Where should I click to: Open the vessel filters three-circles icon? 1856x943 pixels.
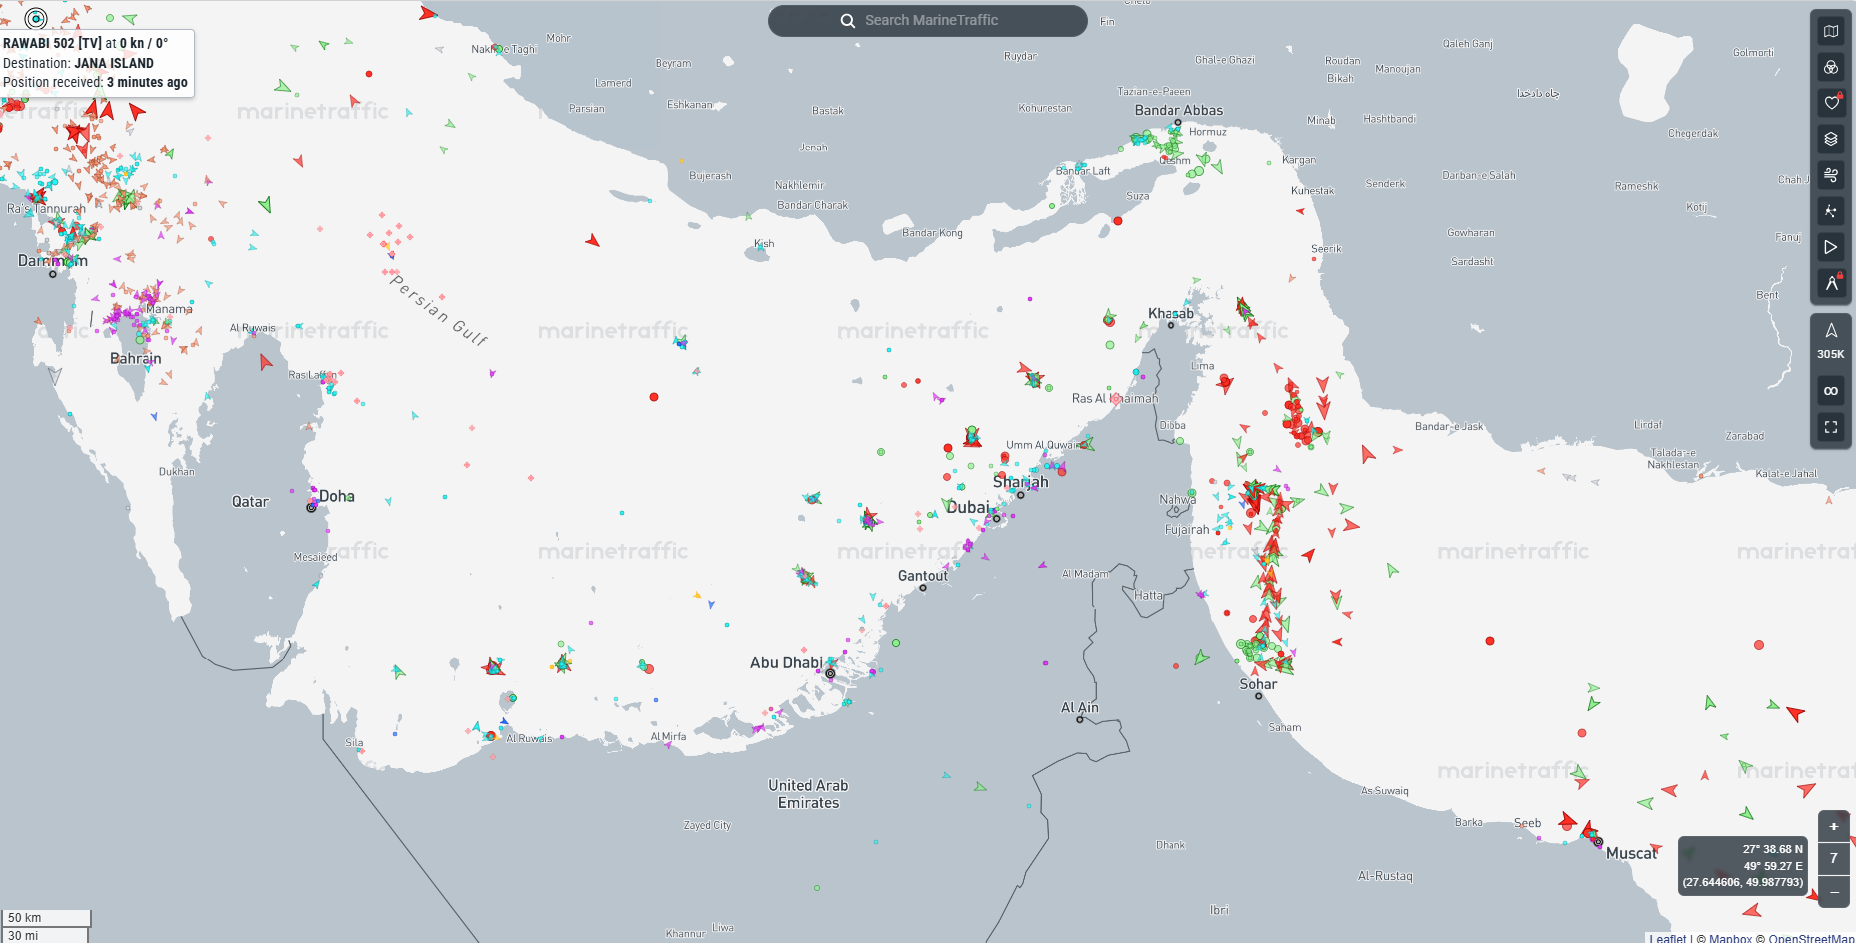tap(1831, 67)
